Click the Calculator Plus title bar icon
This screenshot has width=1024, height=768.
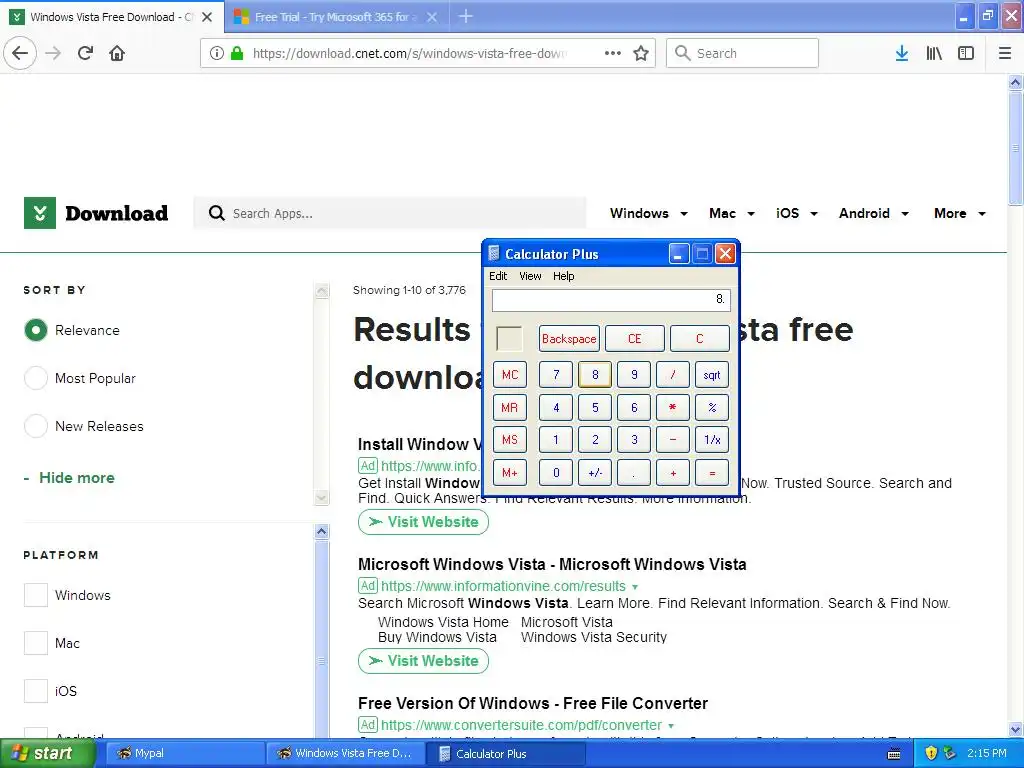click(x=494, y=253)
